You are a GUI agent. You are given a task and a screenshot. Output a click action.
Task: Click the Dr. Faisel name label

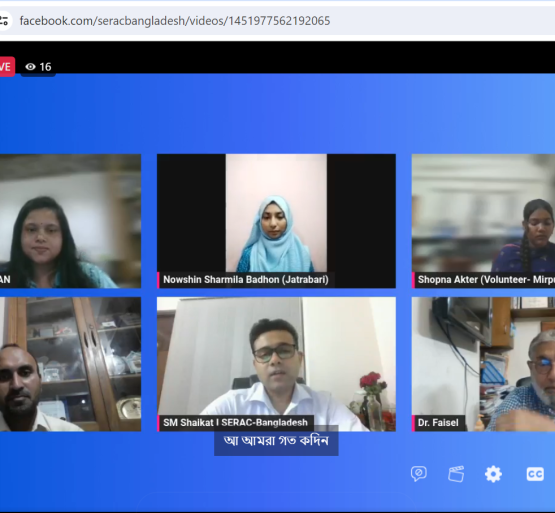[438, 423]
